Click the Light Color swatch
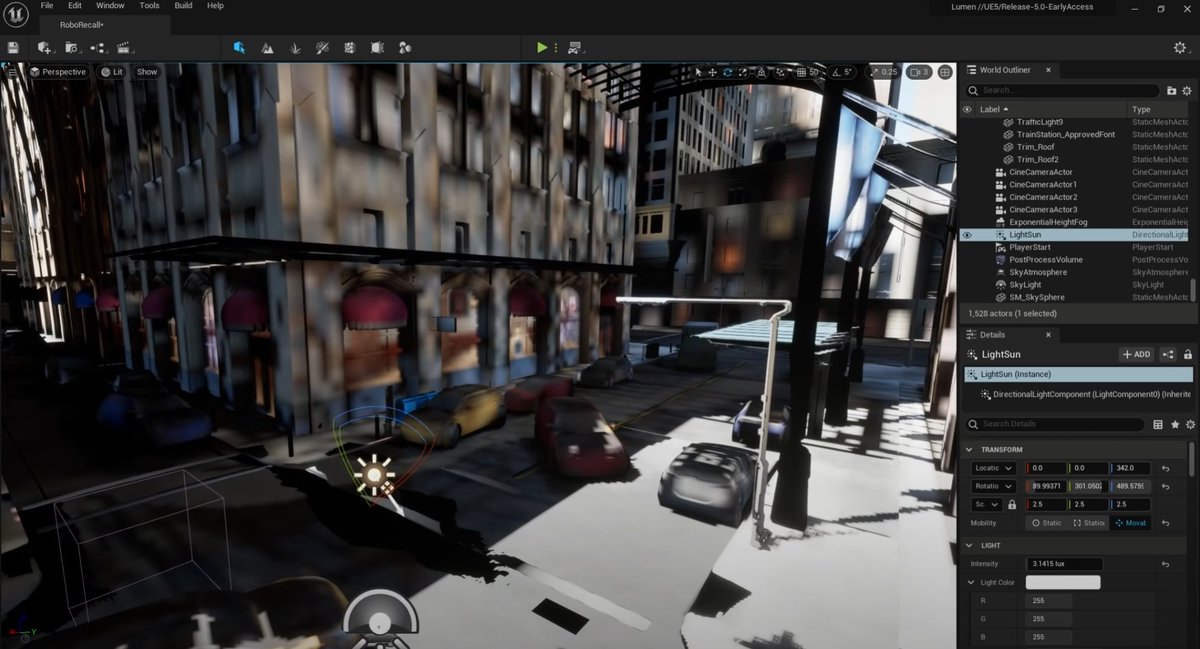1200x649 pixels. pyautogui.click(x=1062, y=582)
